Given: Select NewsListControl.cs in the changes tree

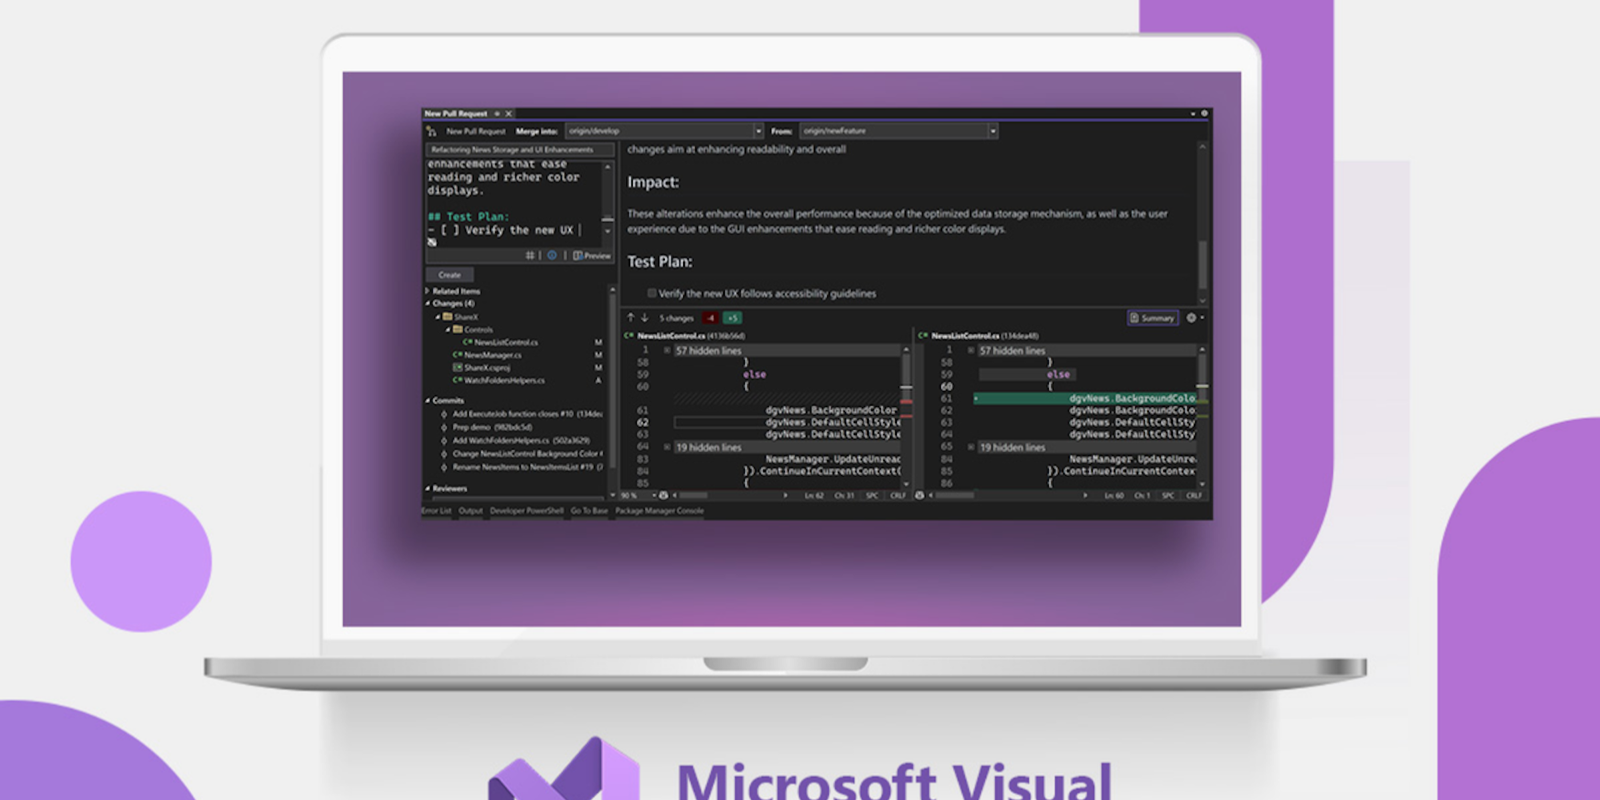Looking at the screenshot, I should 506,342.
